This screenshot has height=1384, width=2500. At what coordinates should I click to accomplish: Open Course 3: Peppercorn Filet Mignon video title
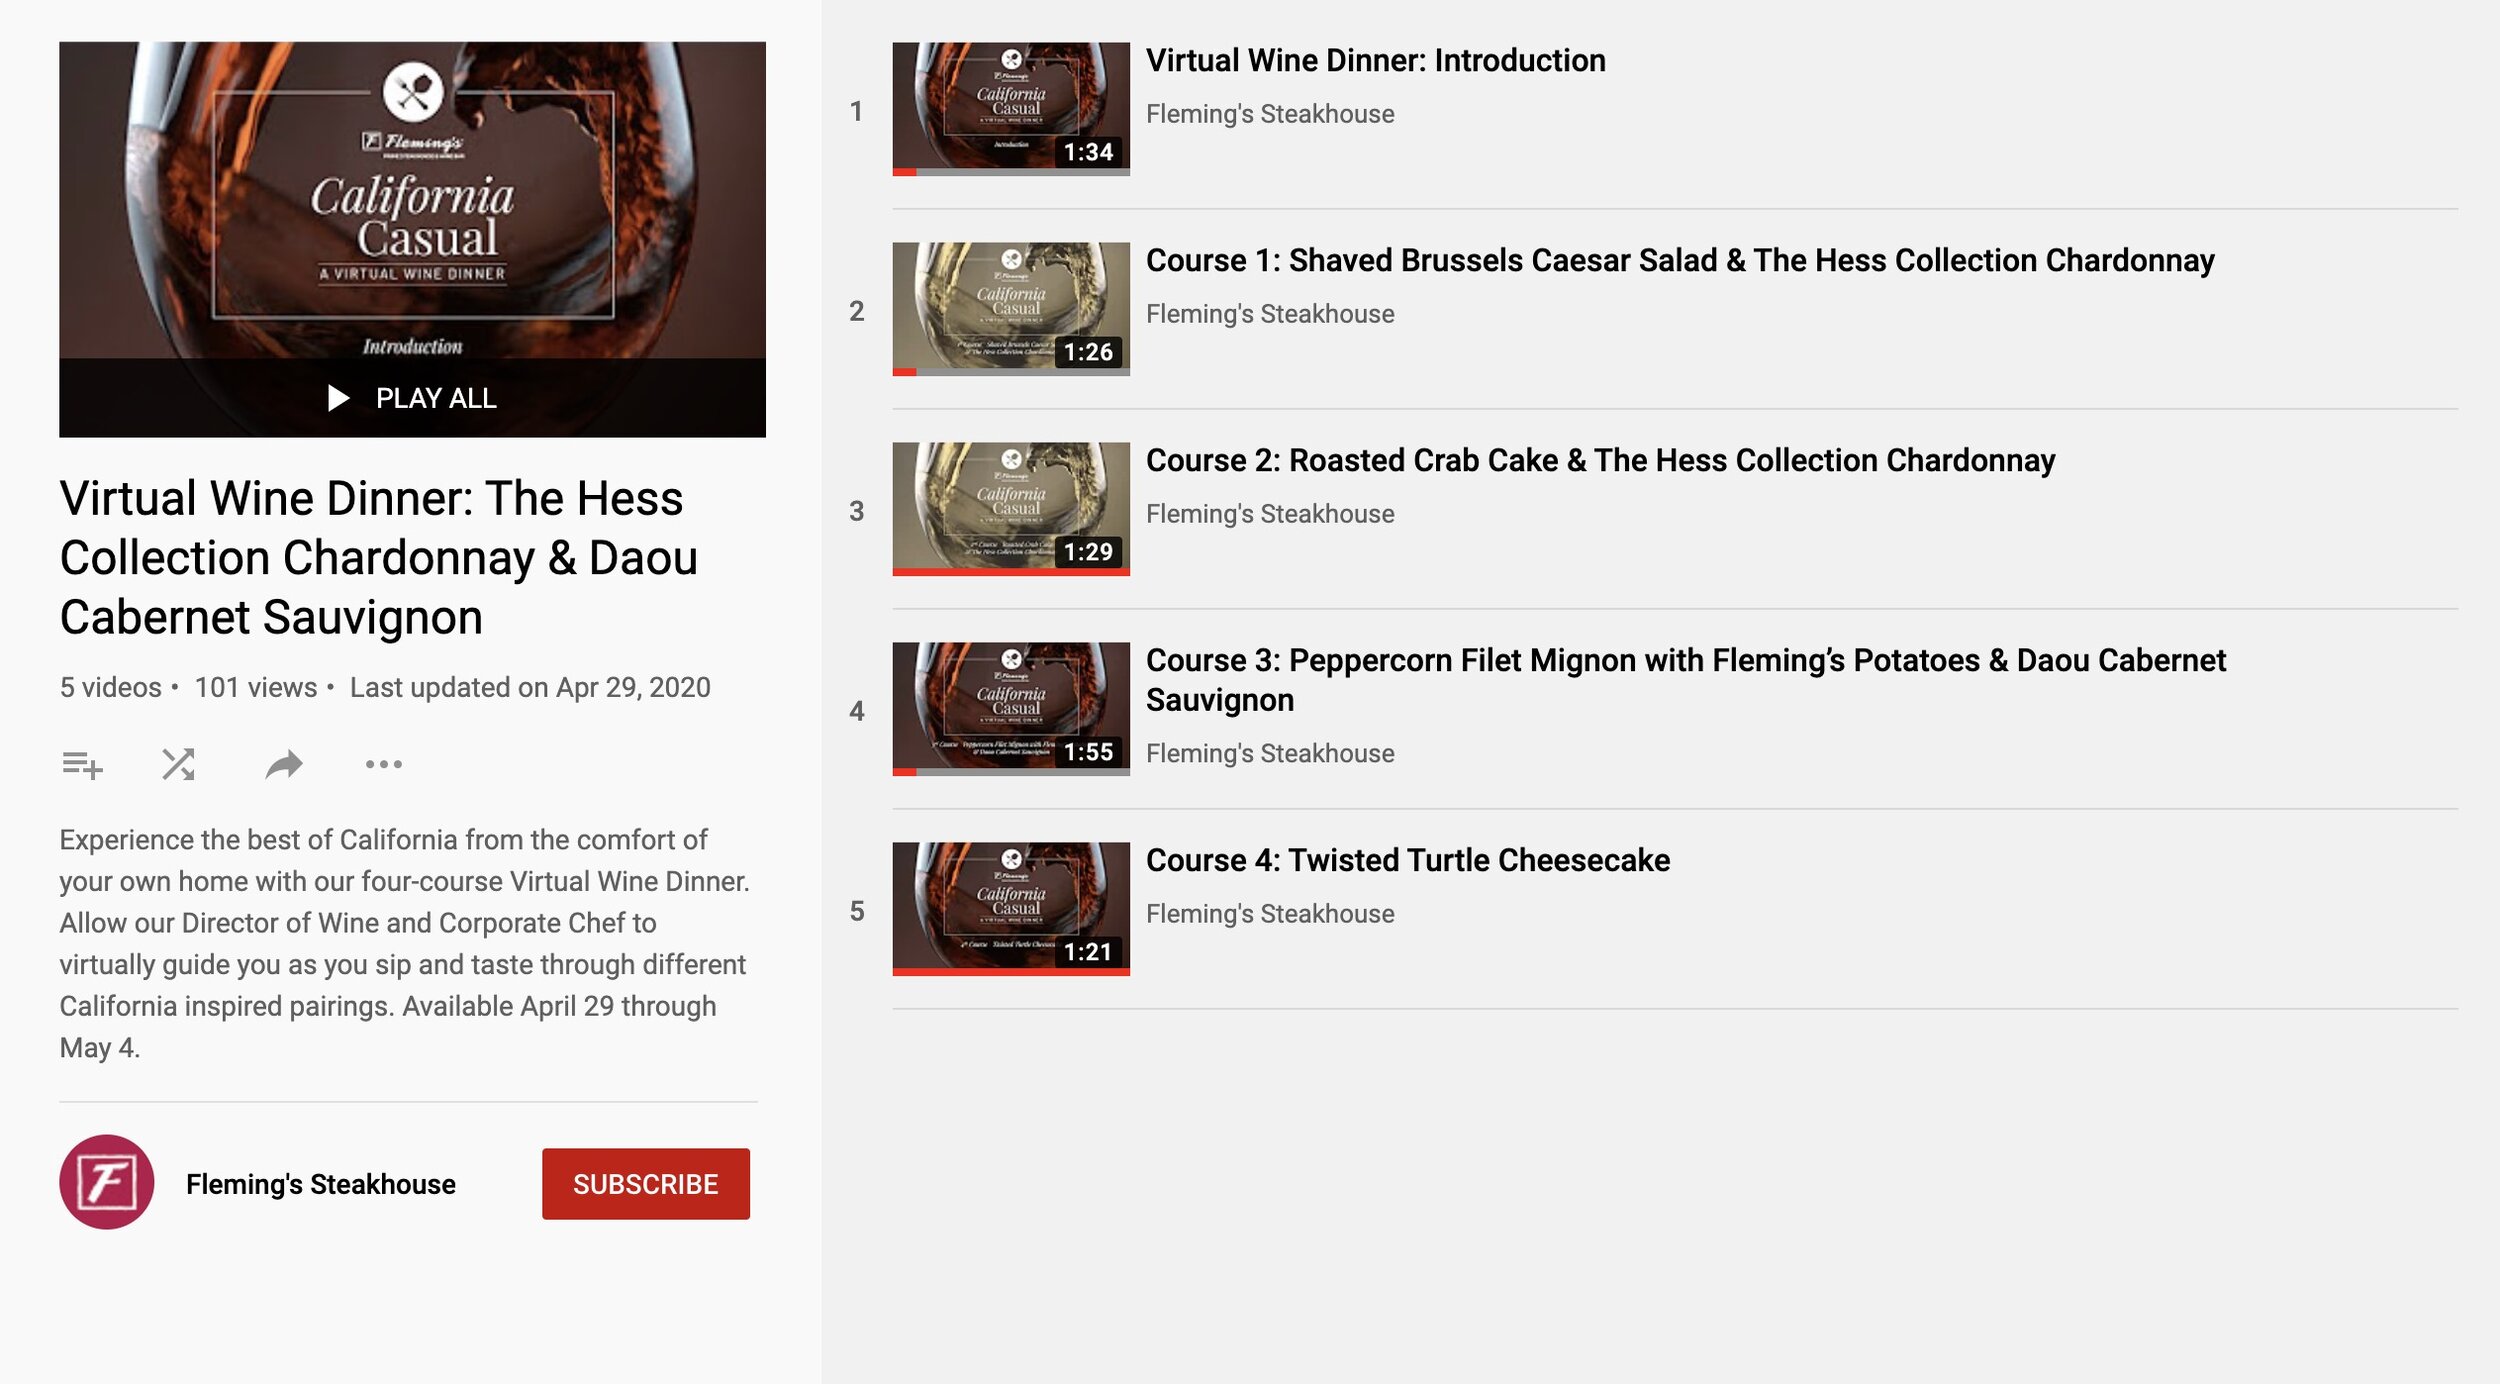tap(1686, 680)
